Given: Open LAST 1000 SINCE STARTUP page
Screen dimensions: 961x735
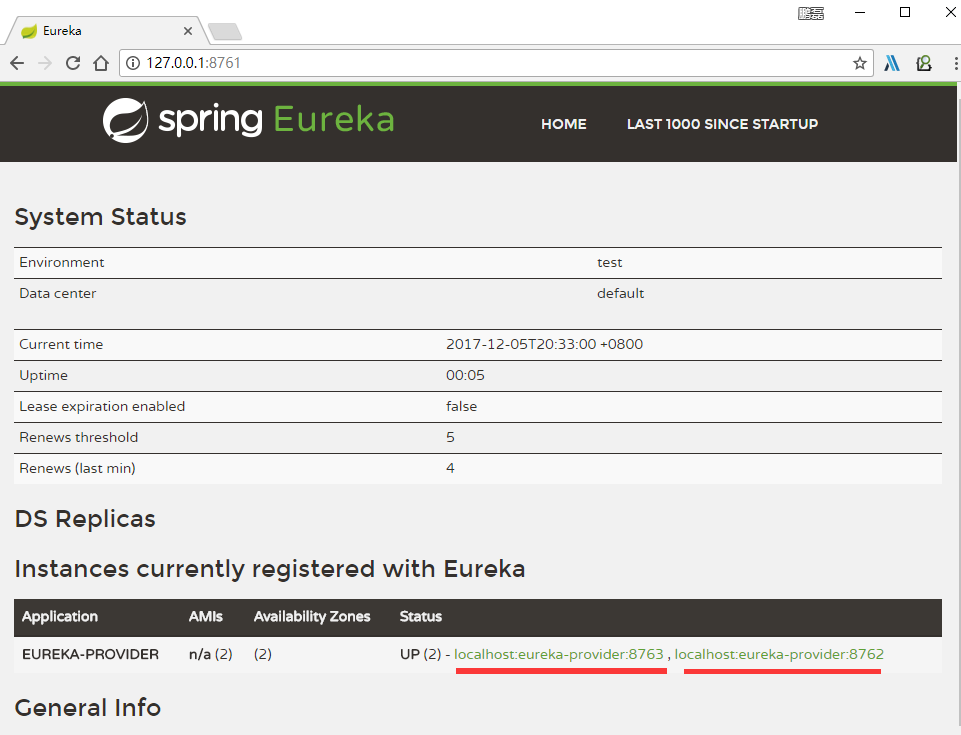Looking at the screenshot, I should 722,124.
